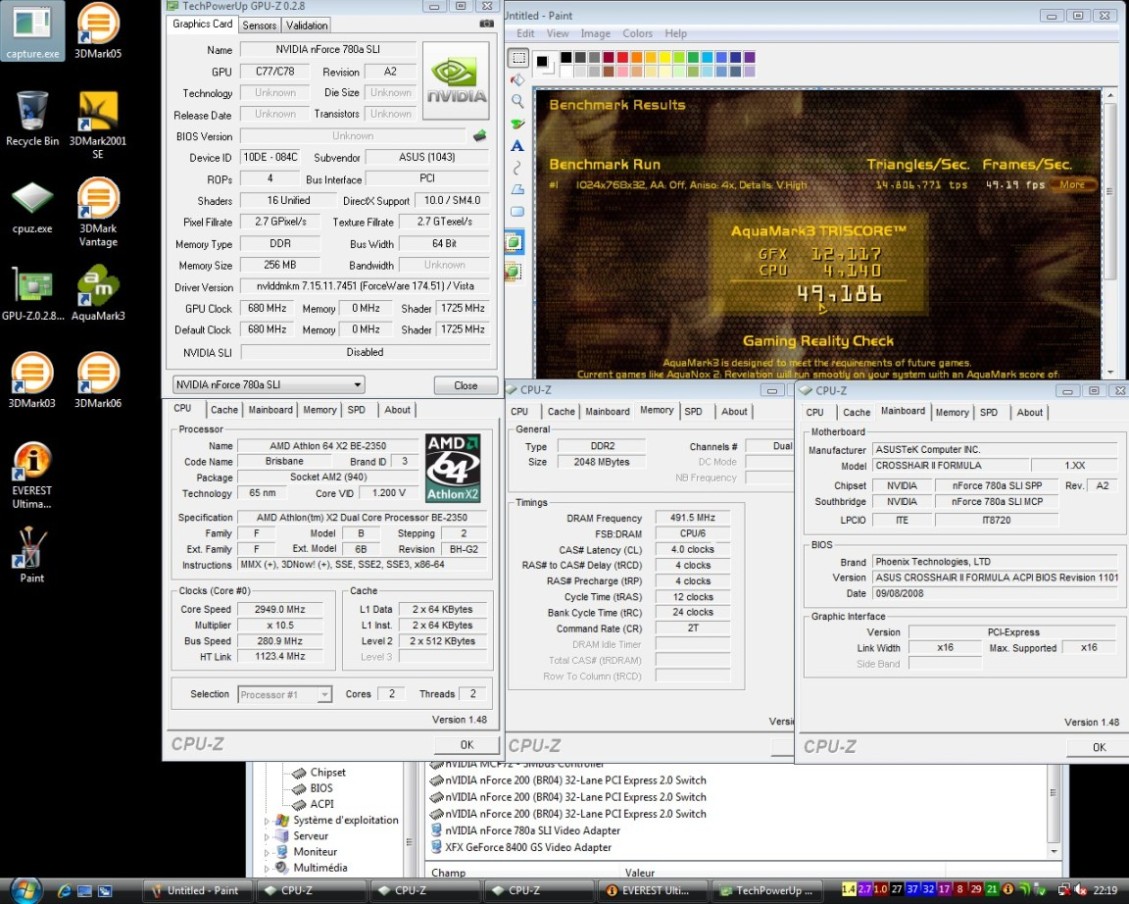The image size is (1129, 904).
Task: Select the Recycle Bin desktop icon
Action: [x=32, y=118]
